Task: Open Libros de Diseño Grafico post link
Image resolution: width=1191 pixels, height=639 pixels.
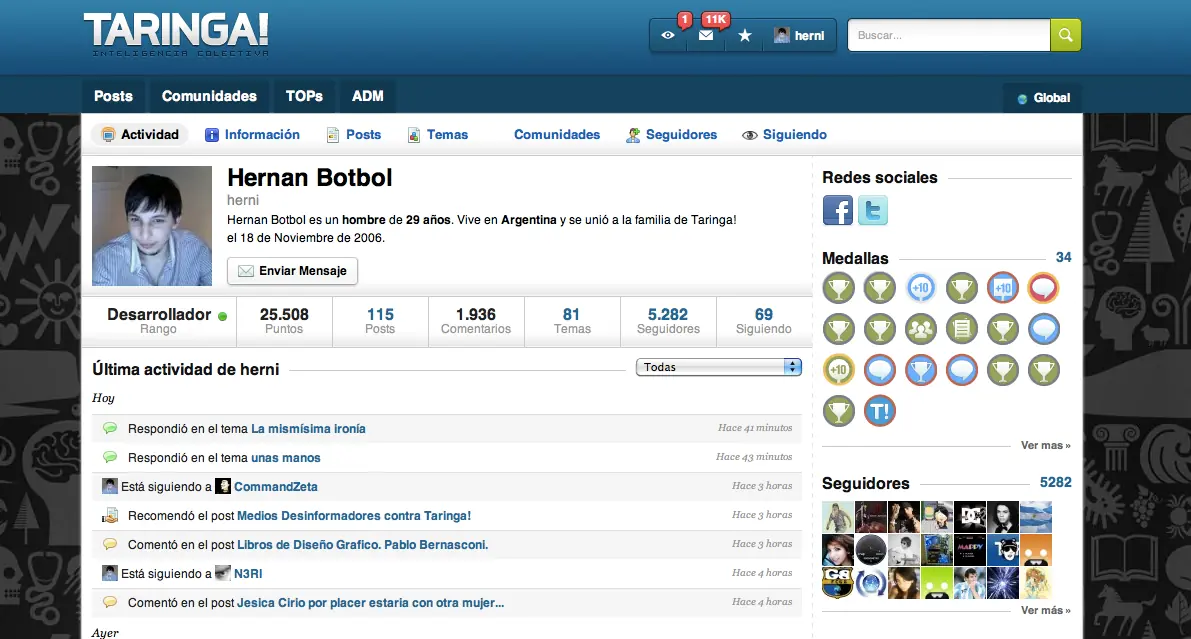Action: 362,544
